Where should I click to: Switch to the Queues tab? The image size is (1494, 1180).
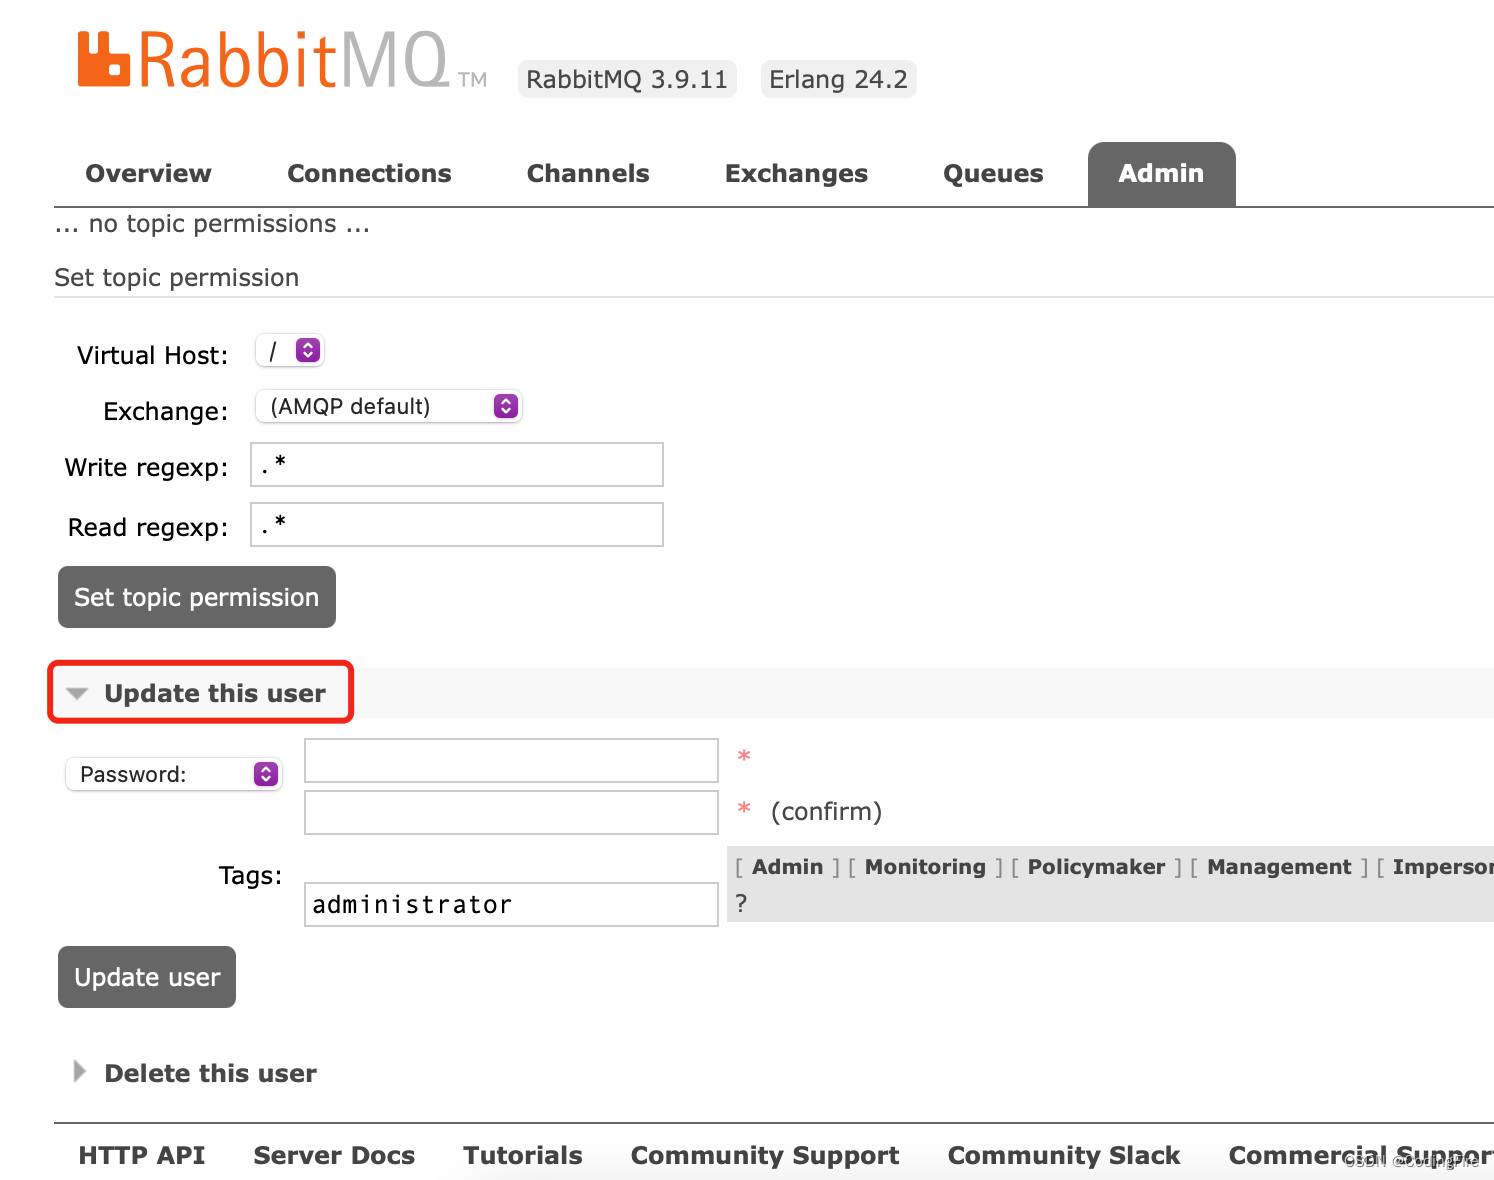pyautogui.click(x=993, y=174)
